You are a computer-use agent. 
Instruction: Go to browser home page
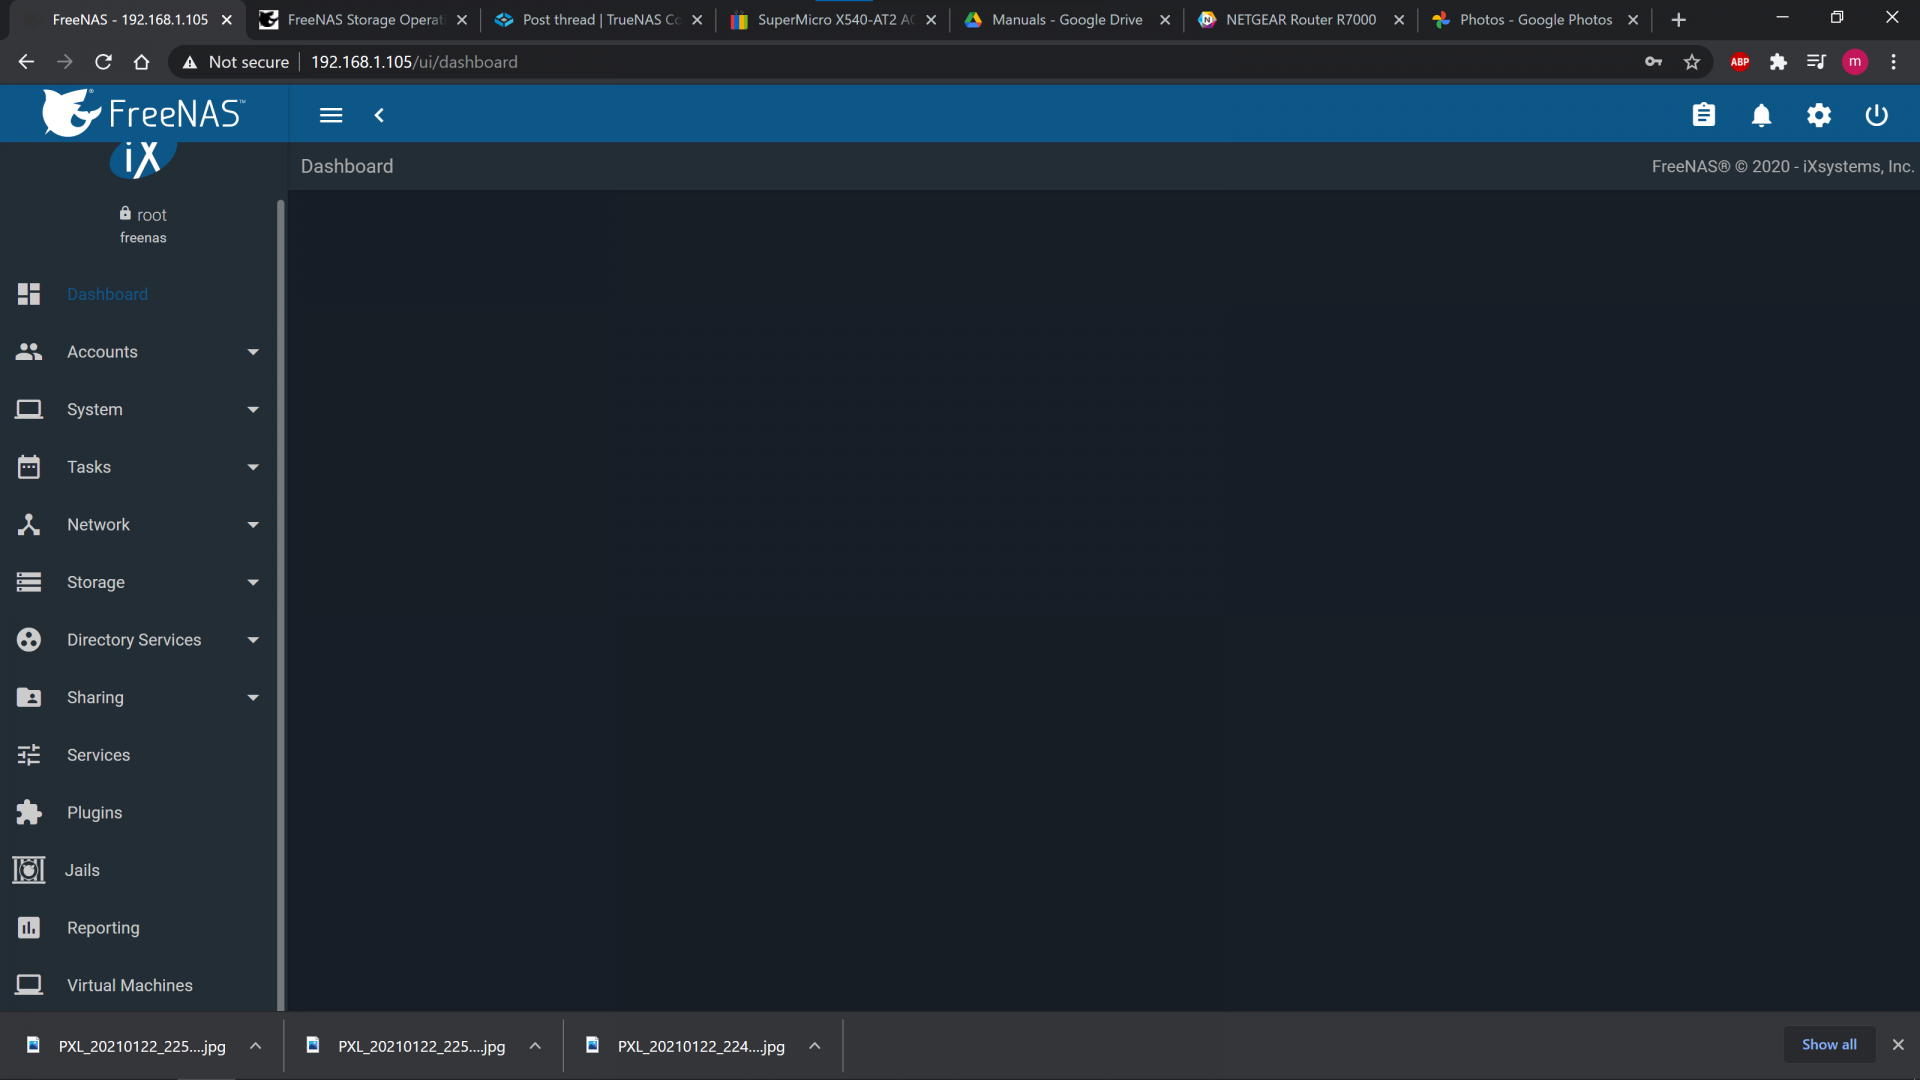click(141, 62)
